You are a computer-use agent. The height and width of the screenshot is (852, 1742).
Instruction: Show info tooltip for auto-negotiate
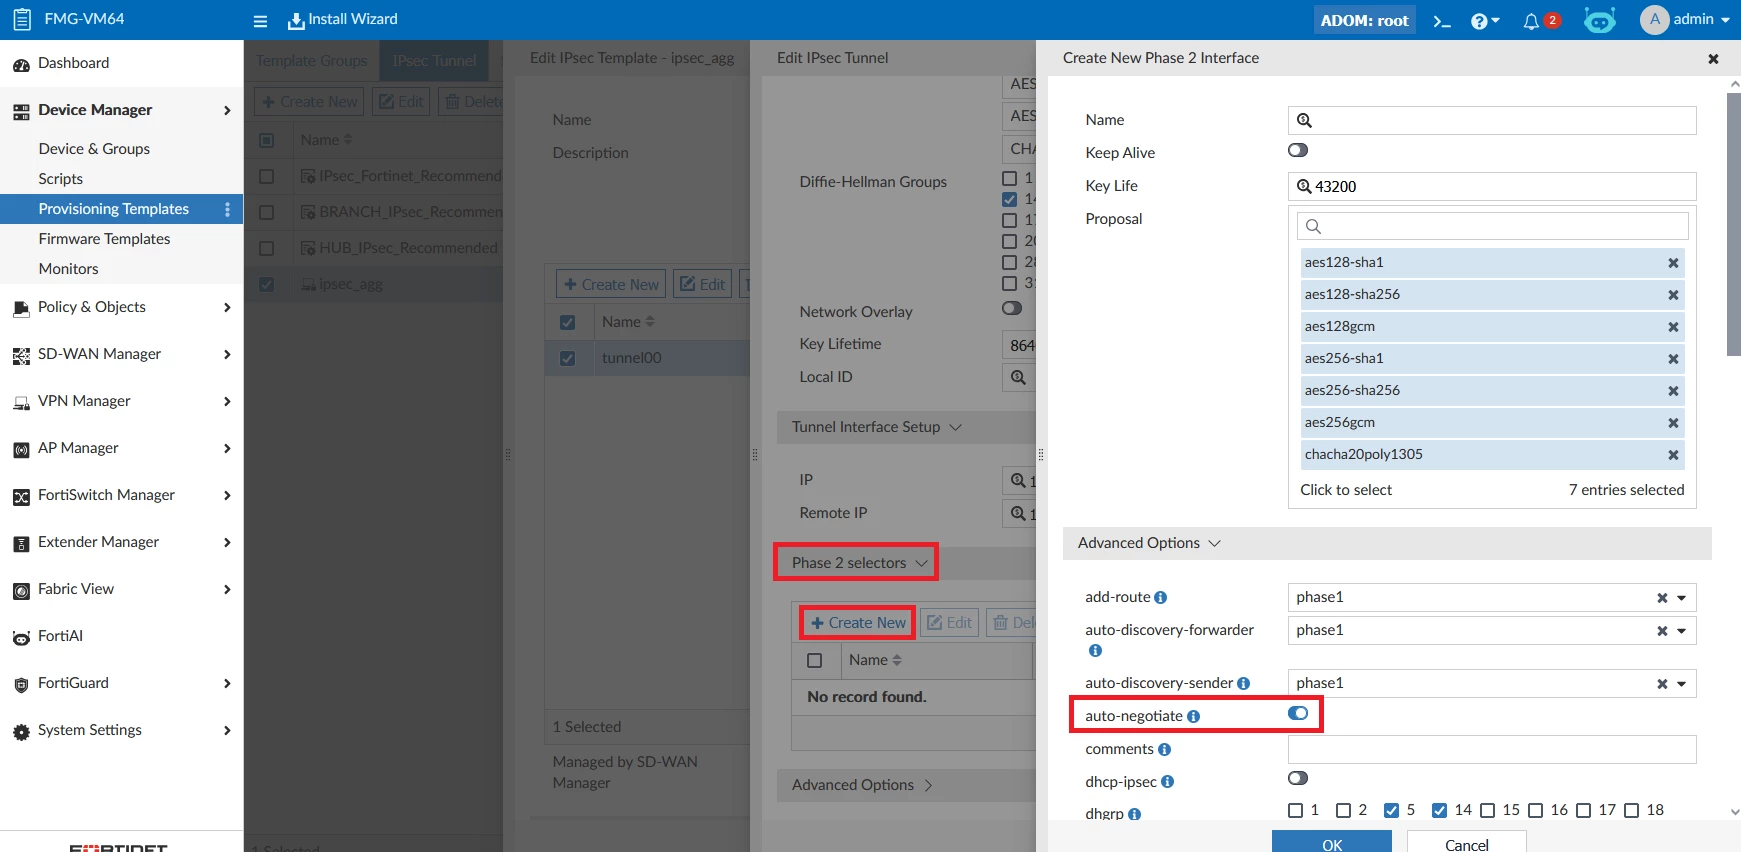click(1193, 716)
